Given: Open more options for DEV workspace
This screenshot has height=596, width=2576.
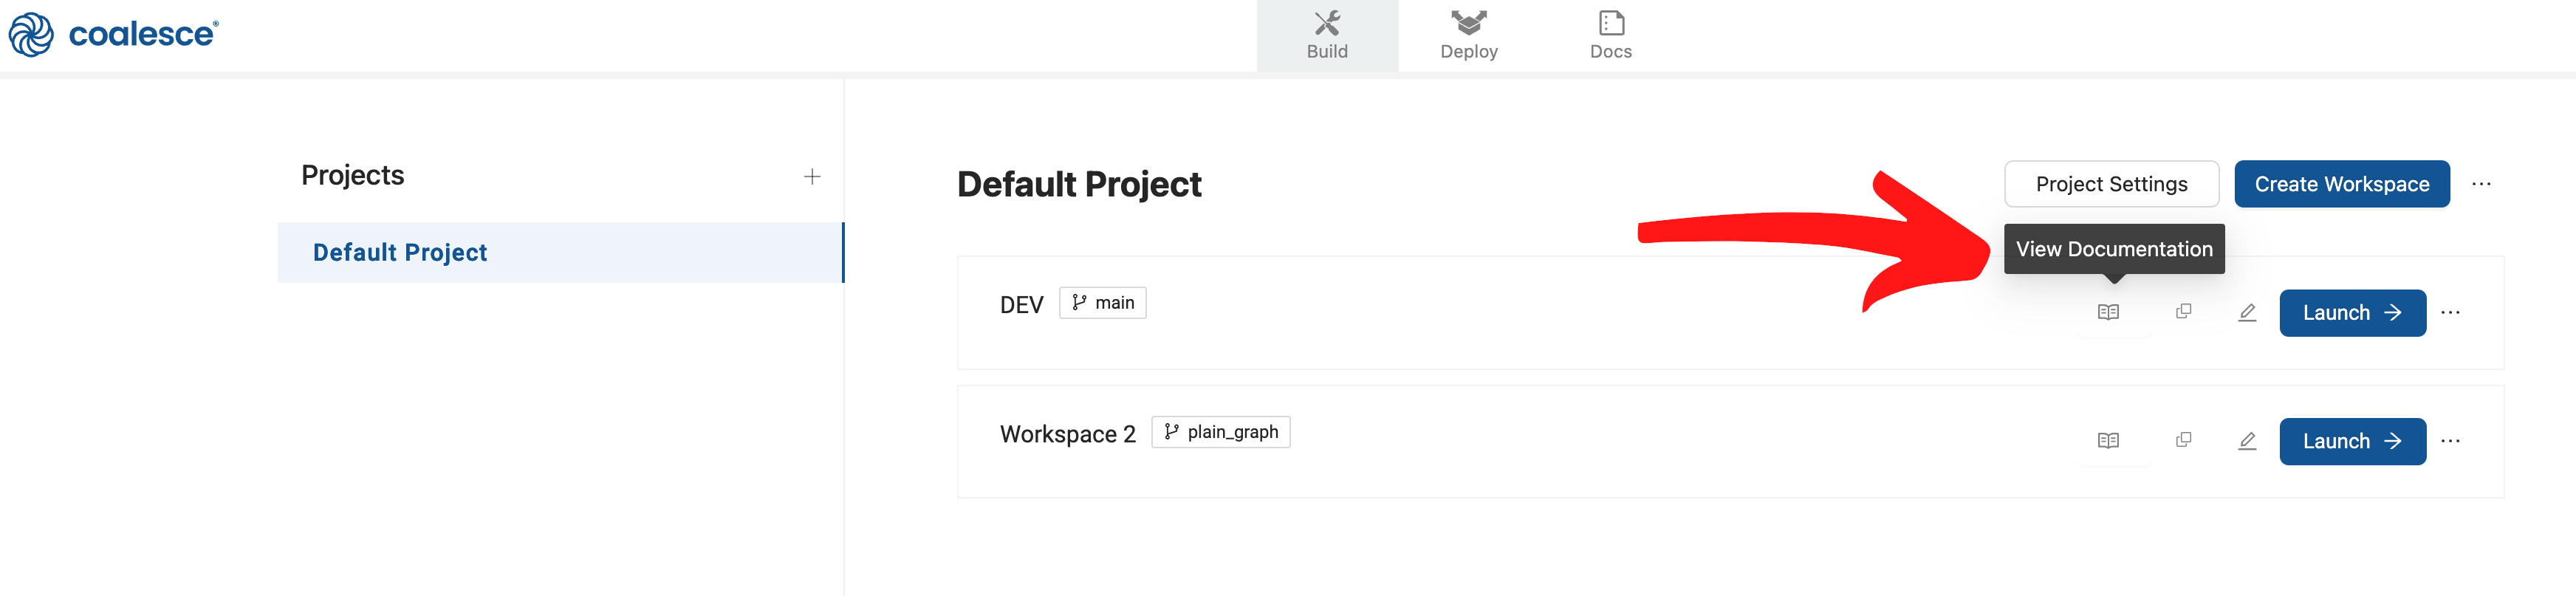Looking at the screenshot, I should [2450, 312].
